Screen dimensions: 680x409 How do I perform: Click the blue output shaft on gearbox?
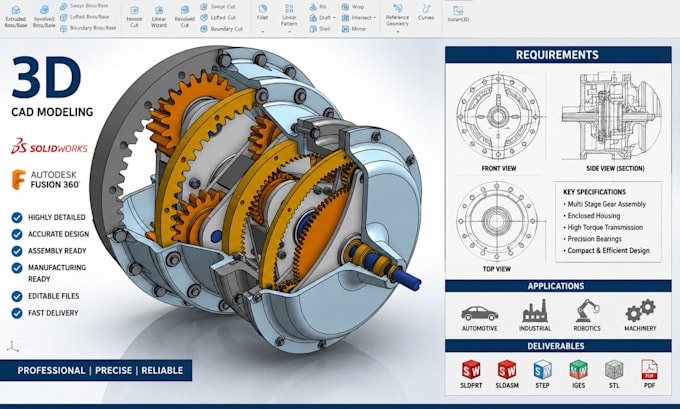[x=407, y=278]
